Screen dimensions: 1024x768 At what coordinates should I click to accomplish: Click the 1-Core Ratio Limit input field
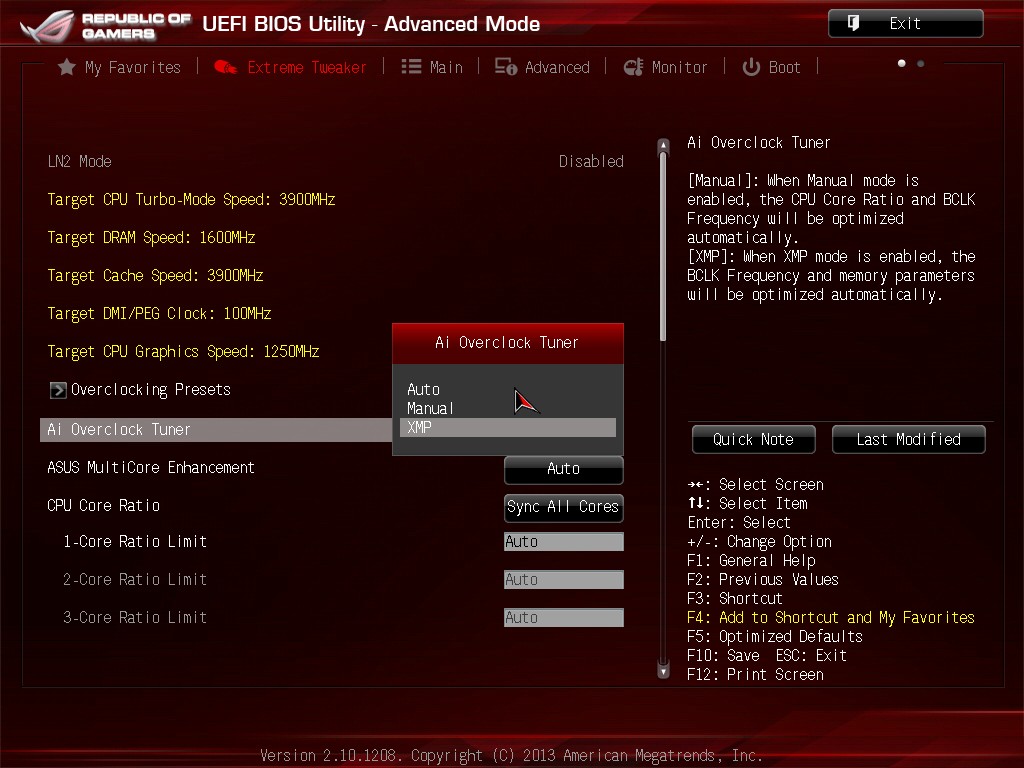(x=563, y=542)
